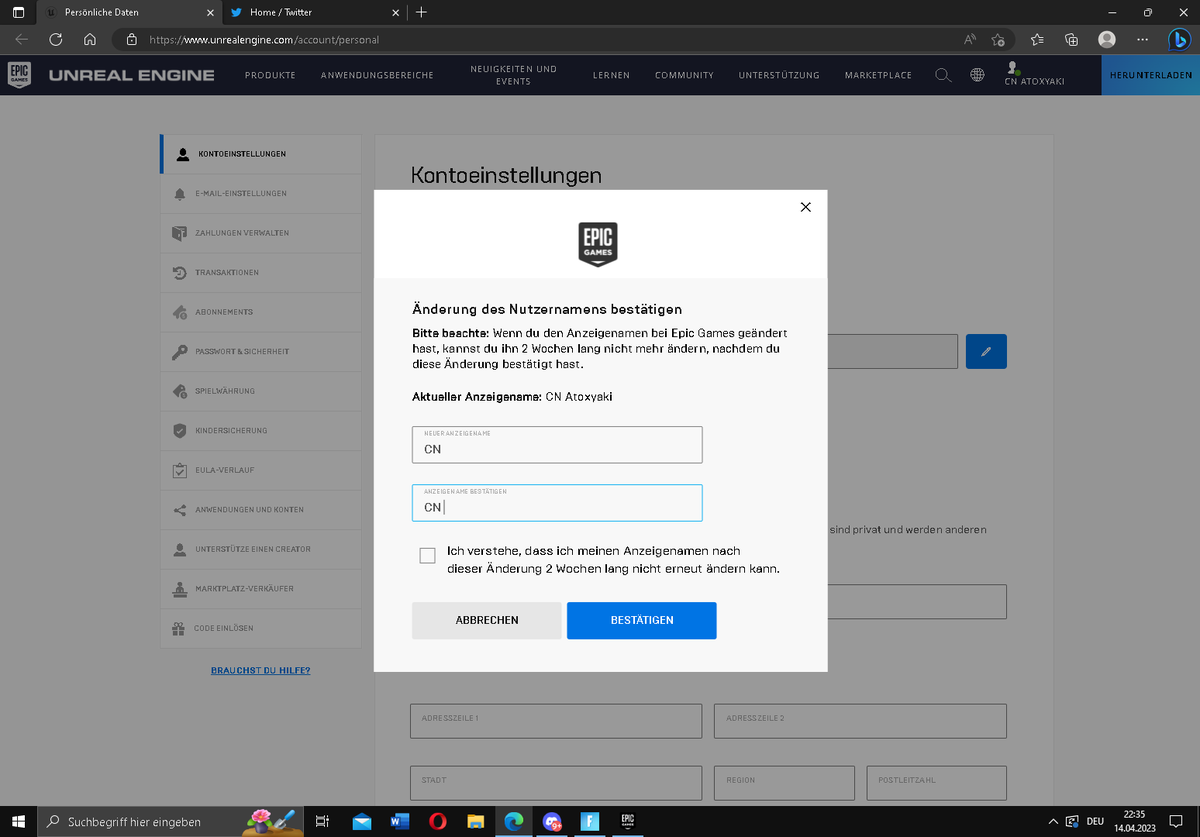Viewport: 1200px width, 837px height.
Task: Click the read aloud icon in address bar
Action: point(969,40)
